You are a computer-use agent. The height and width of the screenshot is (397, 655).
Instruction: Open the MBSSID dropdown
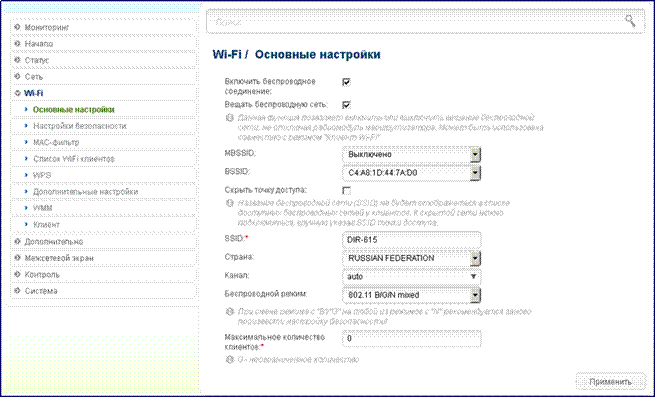pyautogui.click(x=411, y=155)
